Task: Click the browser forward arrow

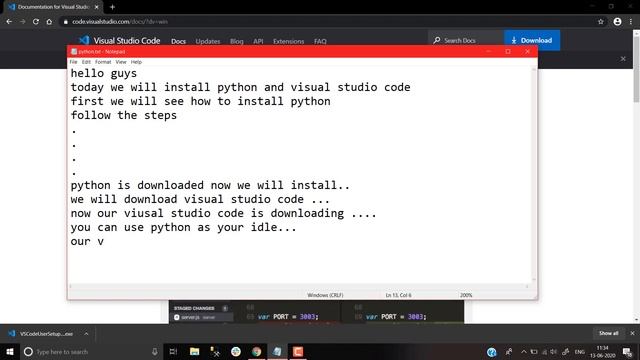Action: 22,22
